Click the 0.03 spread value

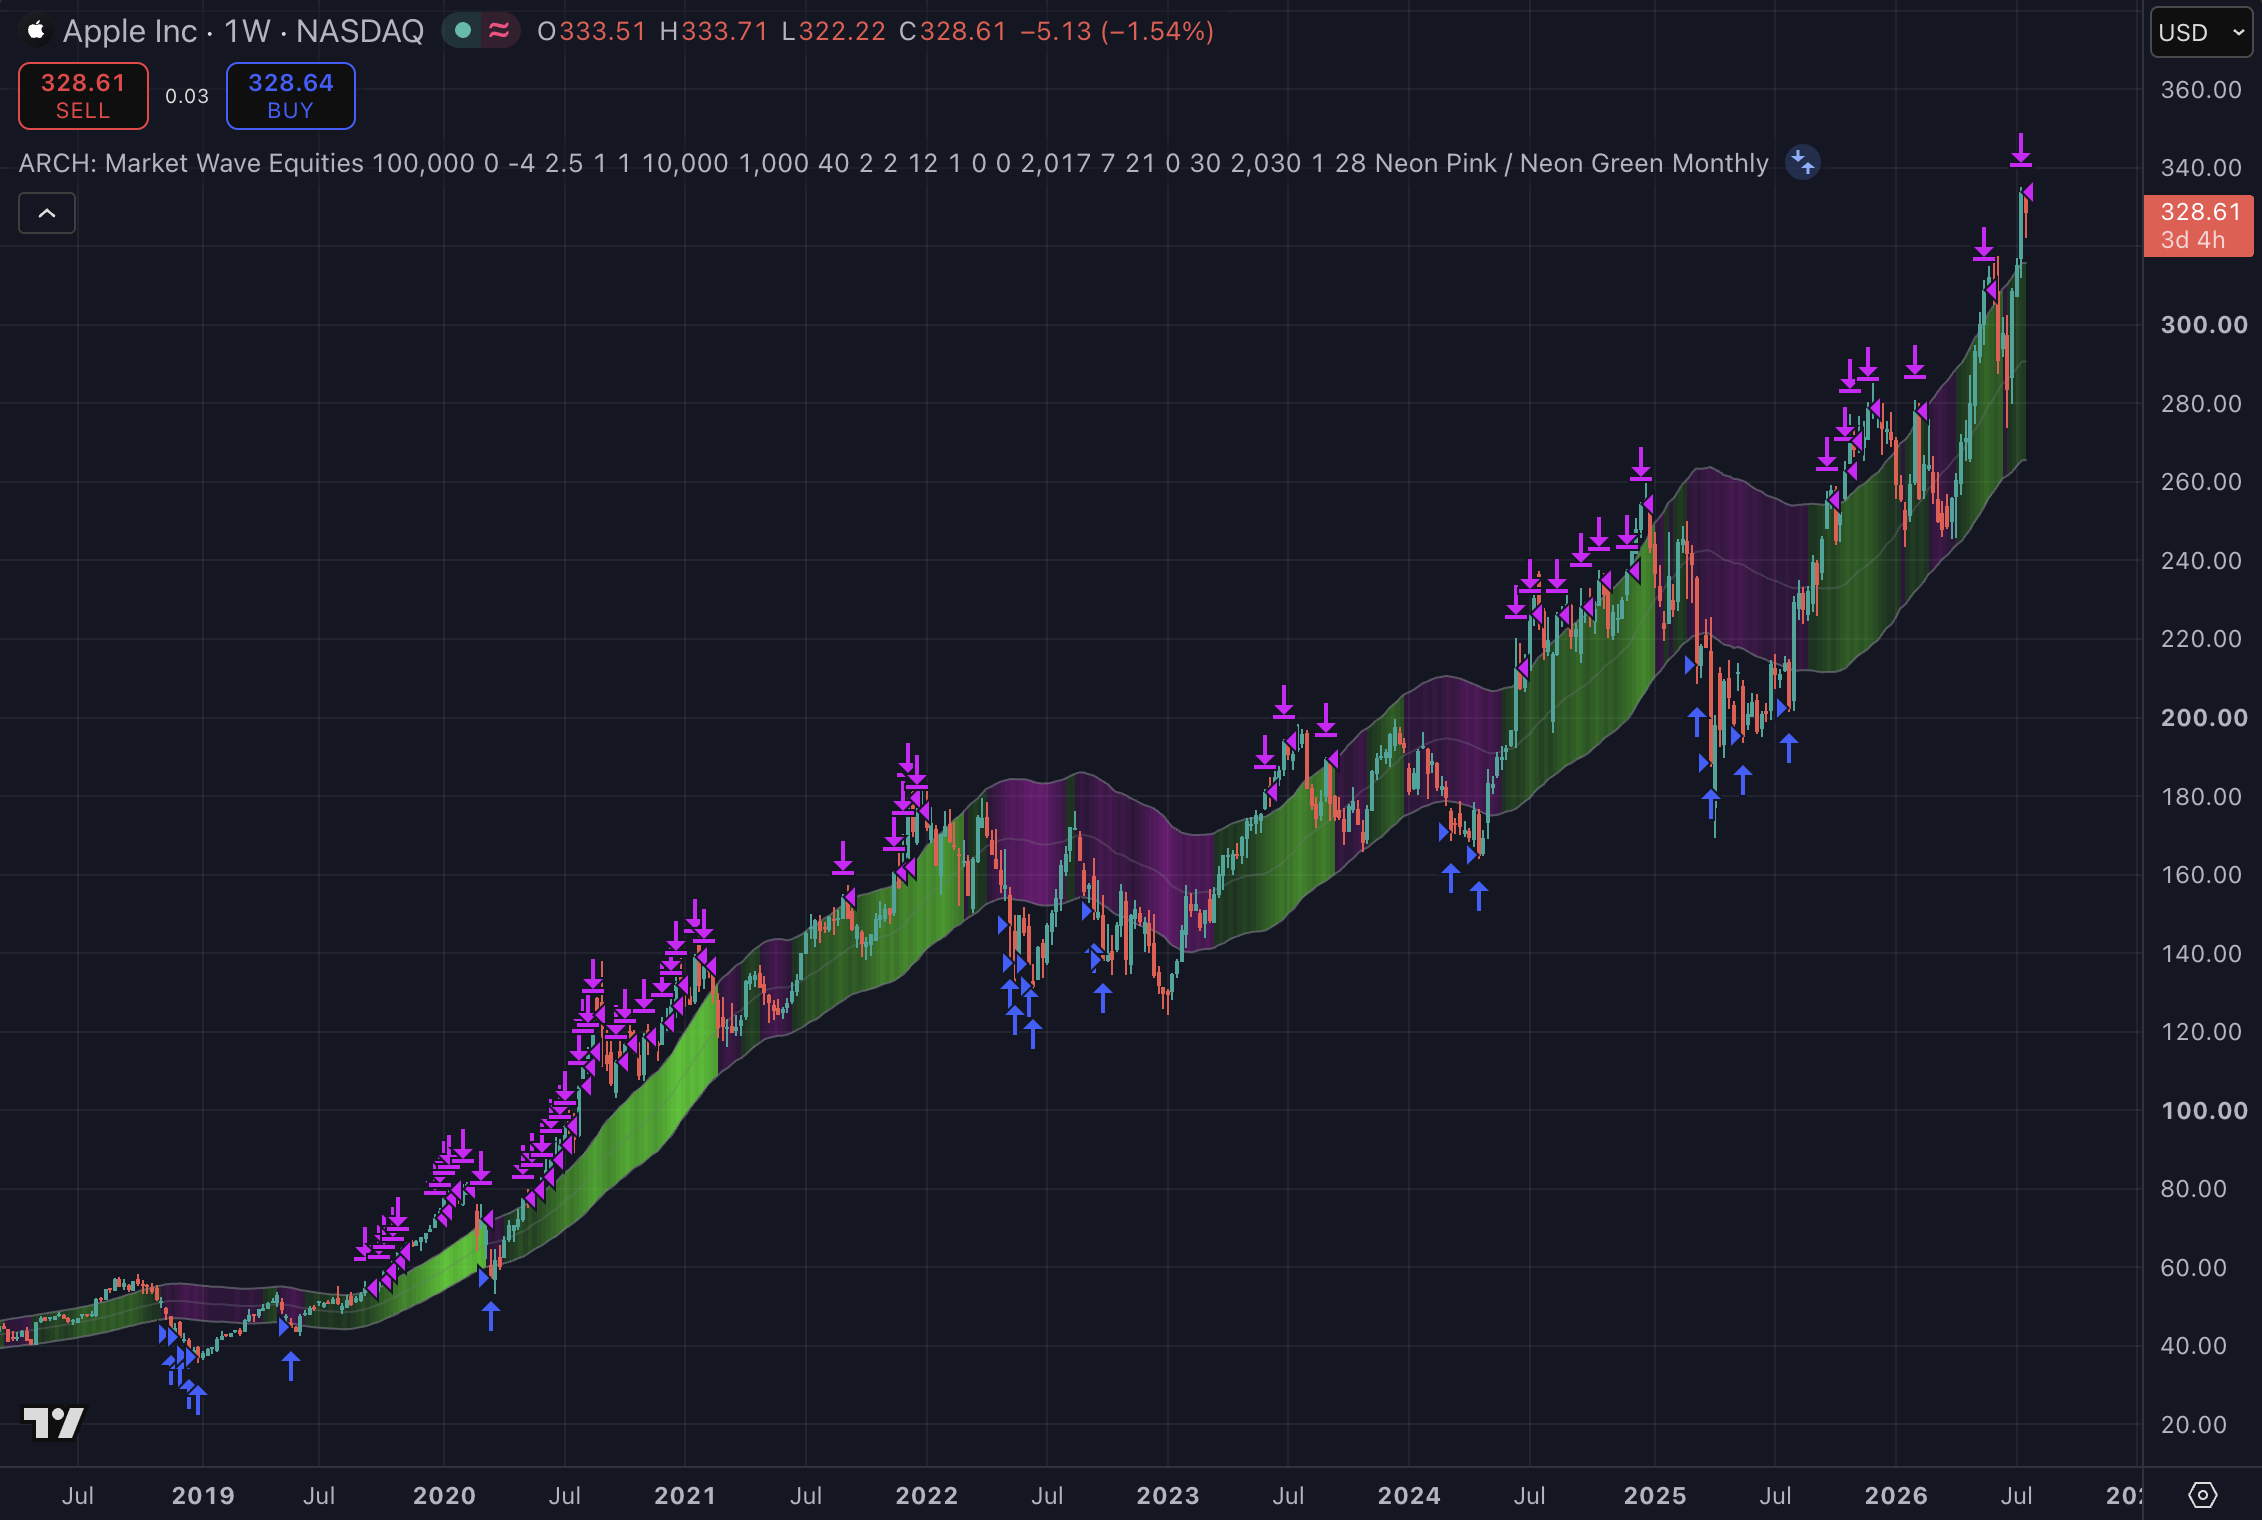tap(187, 96)
